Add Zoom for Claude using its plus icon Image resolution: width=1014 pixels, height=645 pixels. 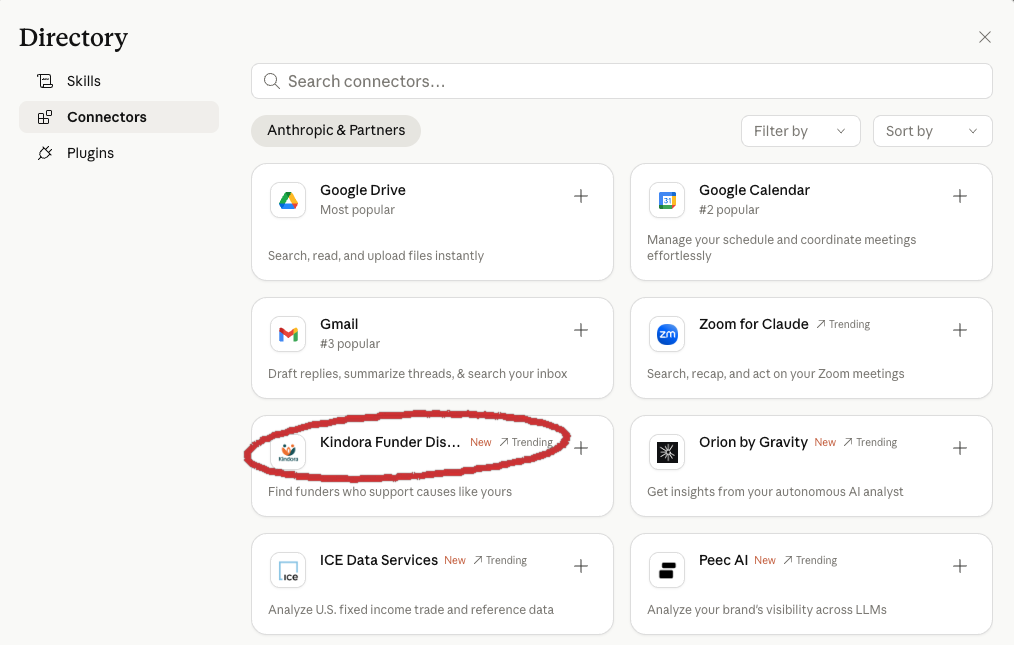960,330
